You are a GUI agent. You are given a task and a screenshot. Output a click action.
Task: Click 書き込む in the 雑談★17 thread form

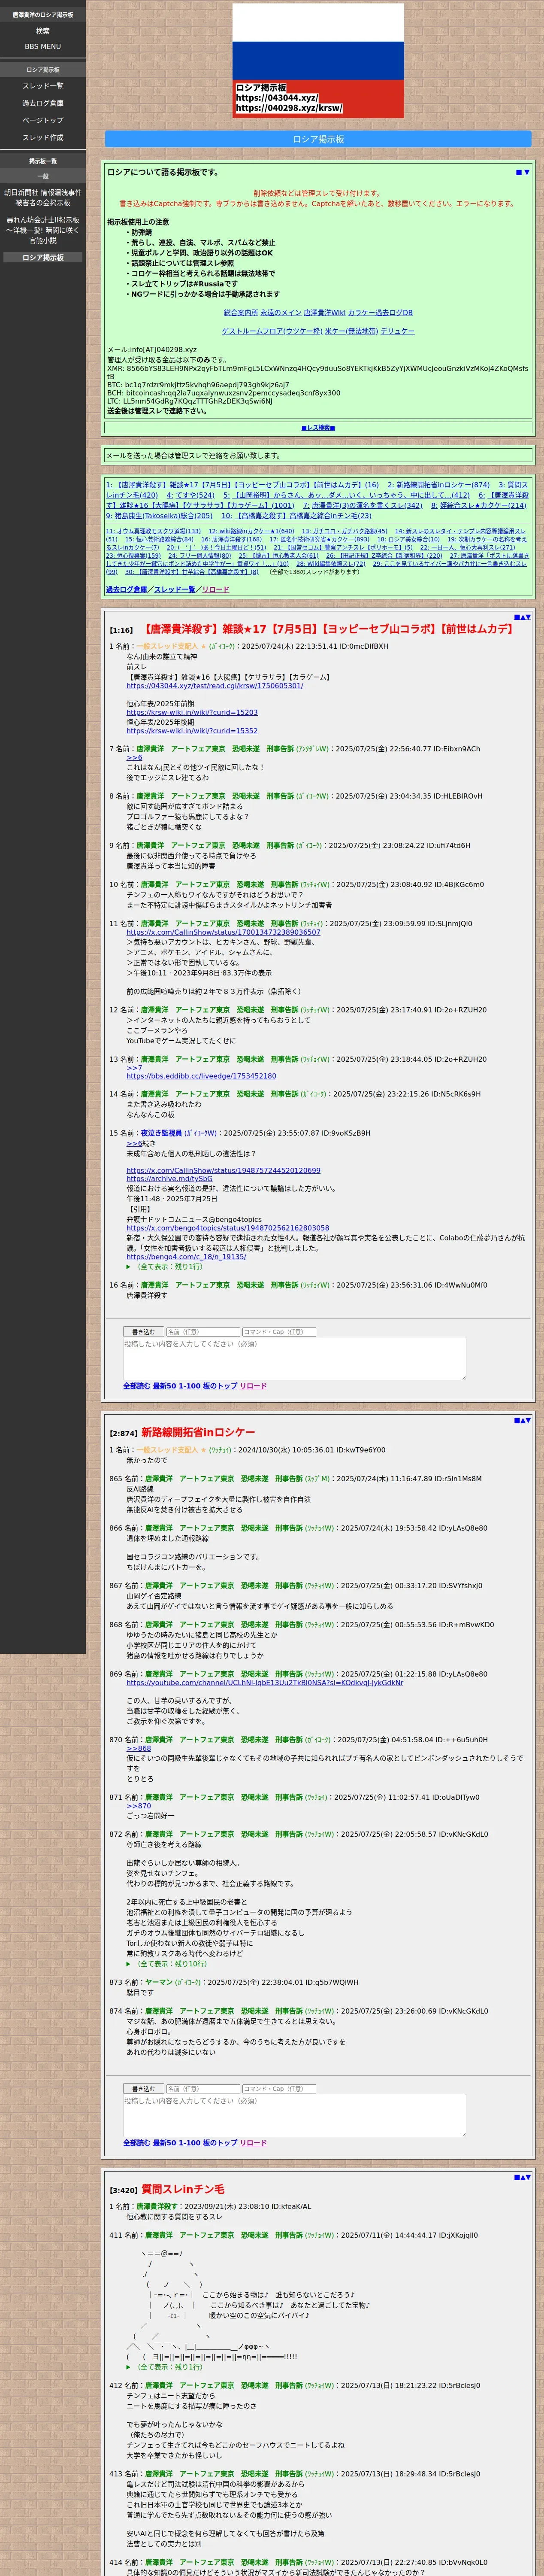[x=143, y=1332]
